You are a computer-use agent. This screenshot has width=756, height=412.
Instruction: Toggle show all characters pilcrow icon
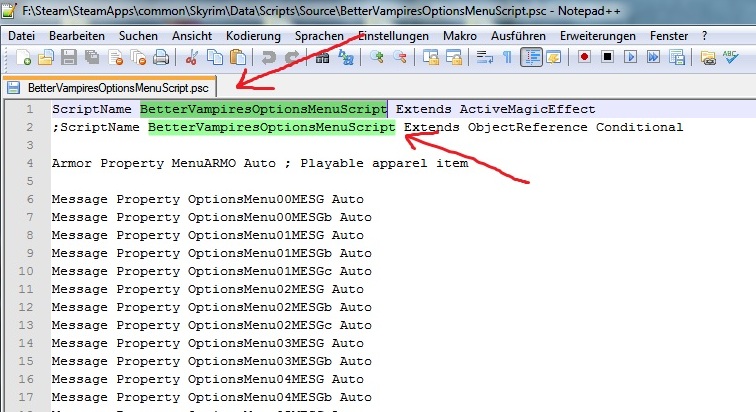click(x=507, y=58)
